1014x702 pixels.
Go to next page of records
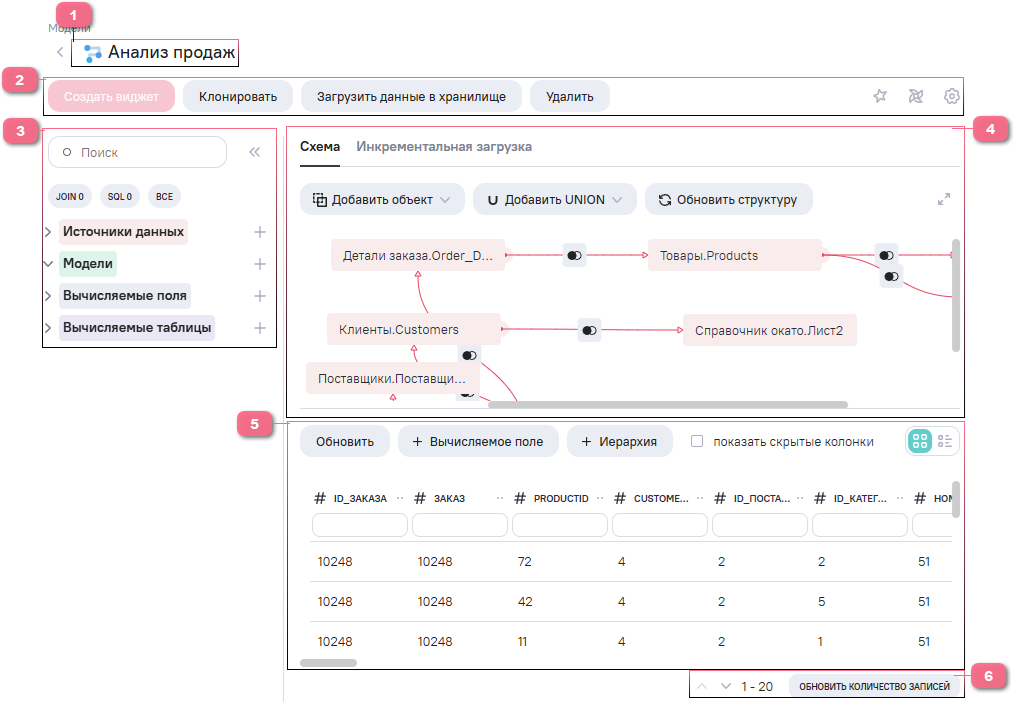tap(726, 686)
